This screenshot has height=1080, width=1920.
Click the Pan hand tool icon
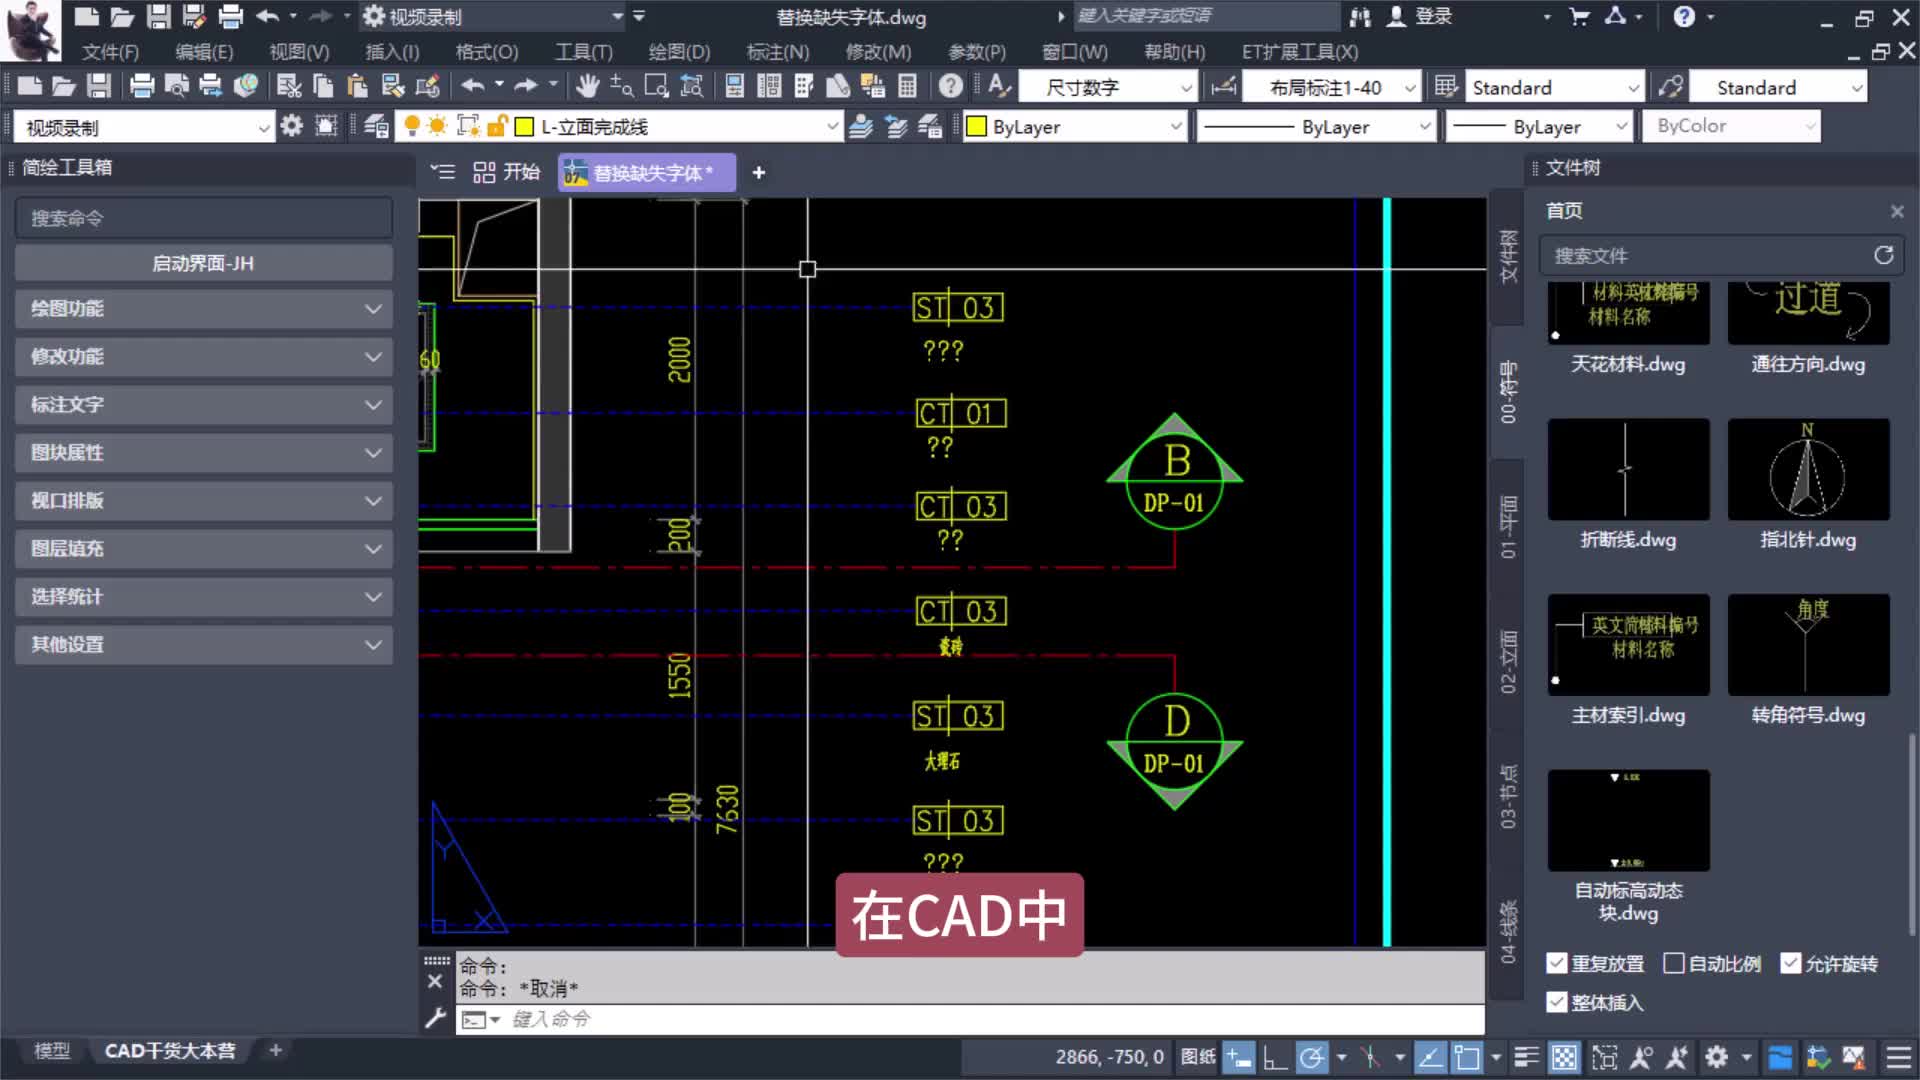pos(587,87)
